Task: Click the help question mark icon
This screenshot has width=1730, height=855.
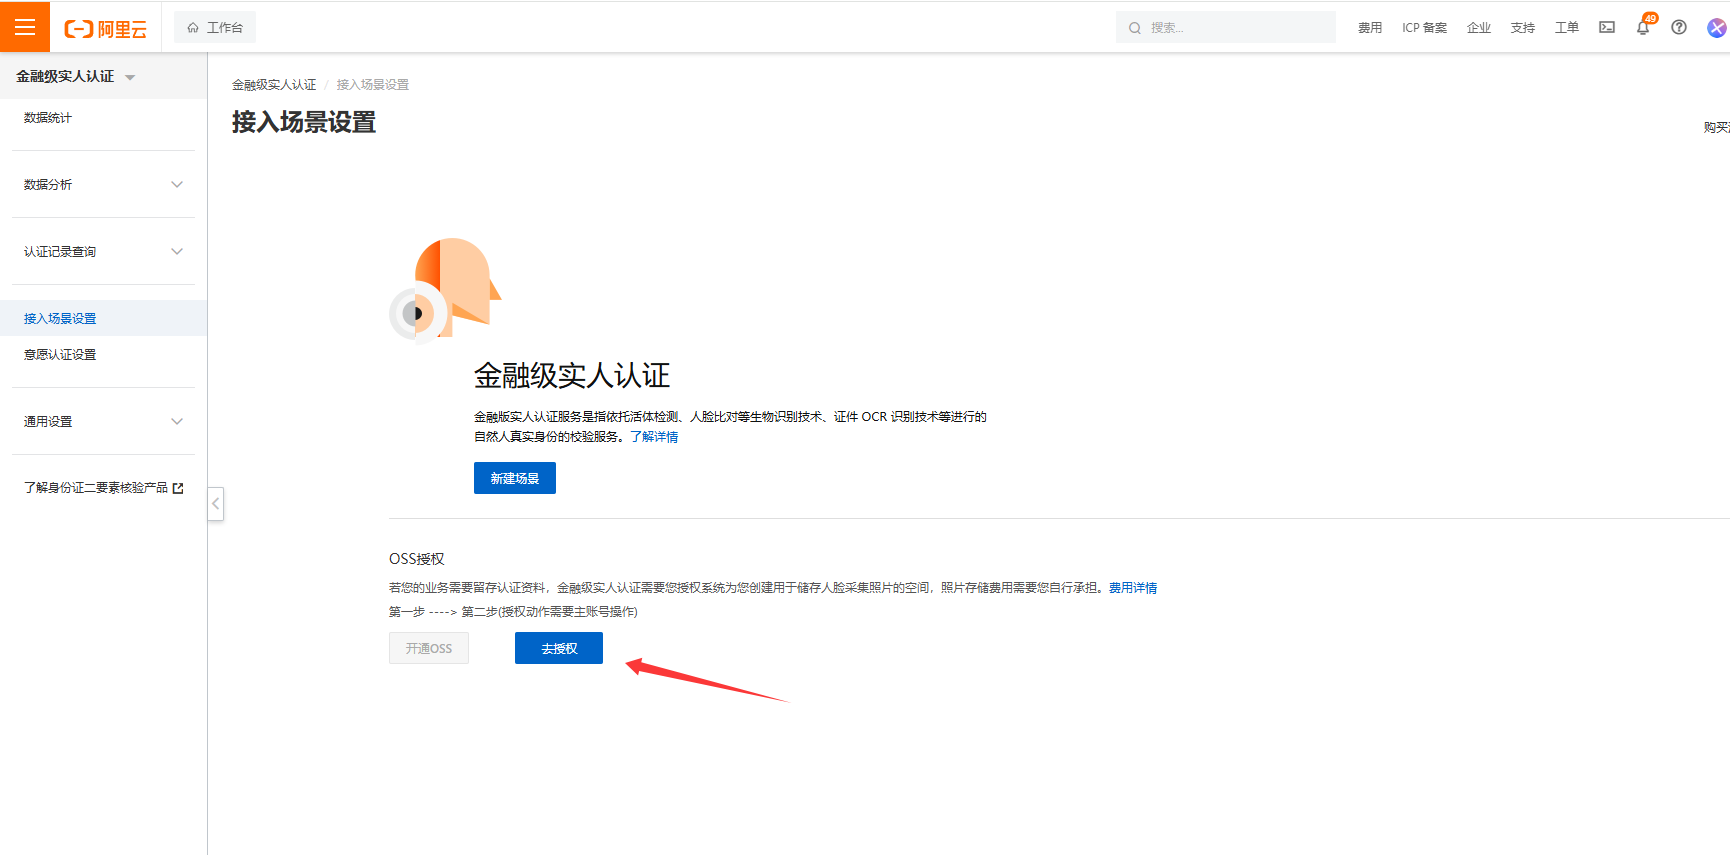Action: pos(1679,28)
